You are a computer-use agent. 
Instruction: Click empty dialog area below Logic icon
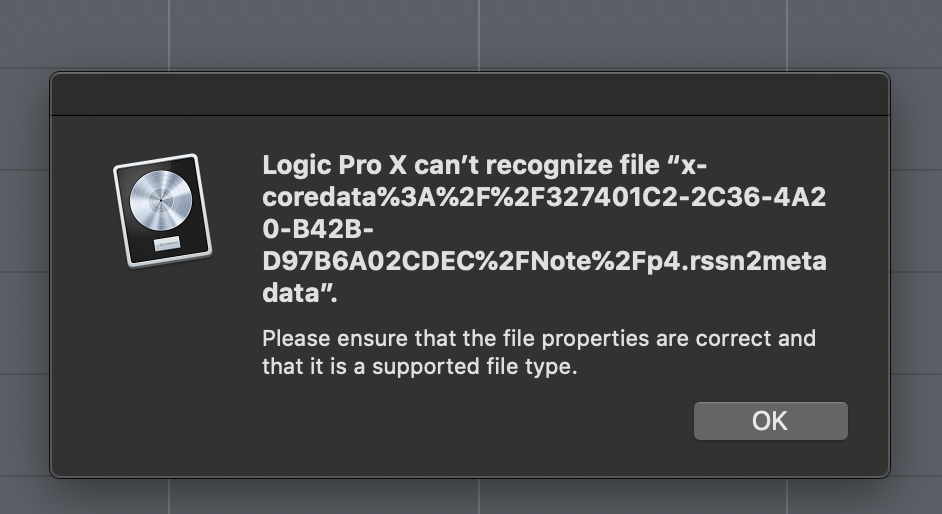point(162,370)
